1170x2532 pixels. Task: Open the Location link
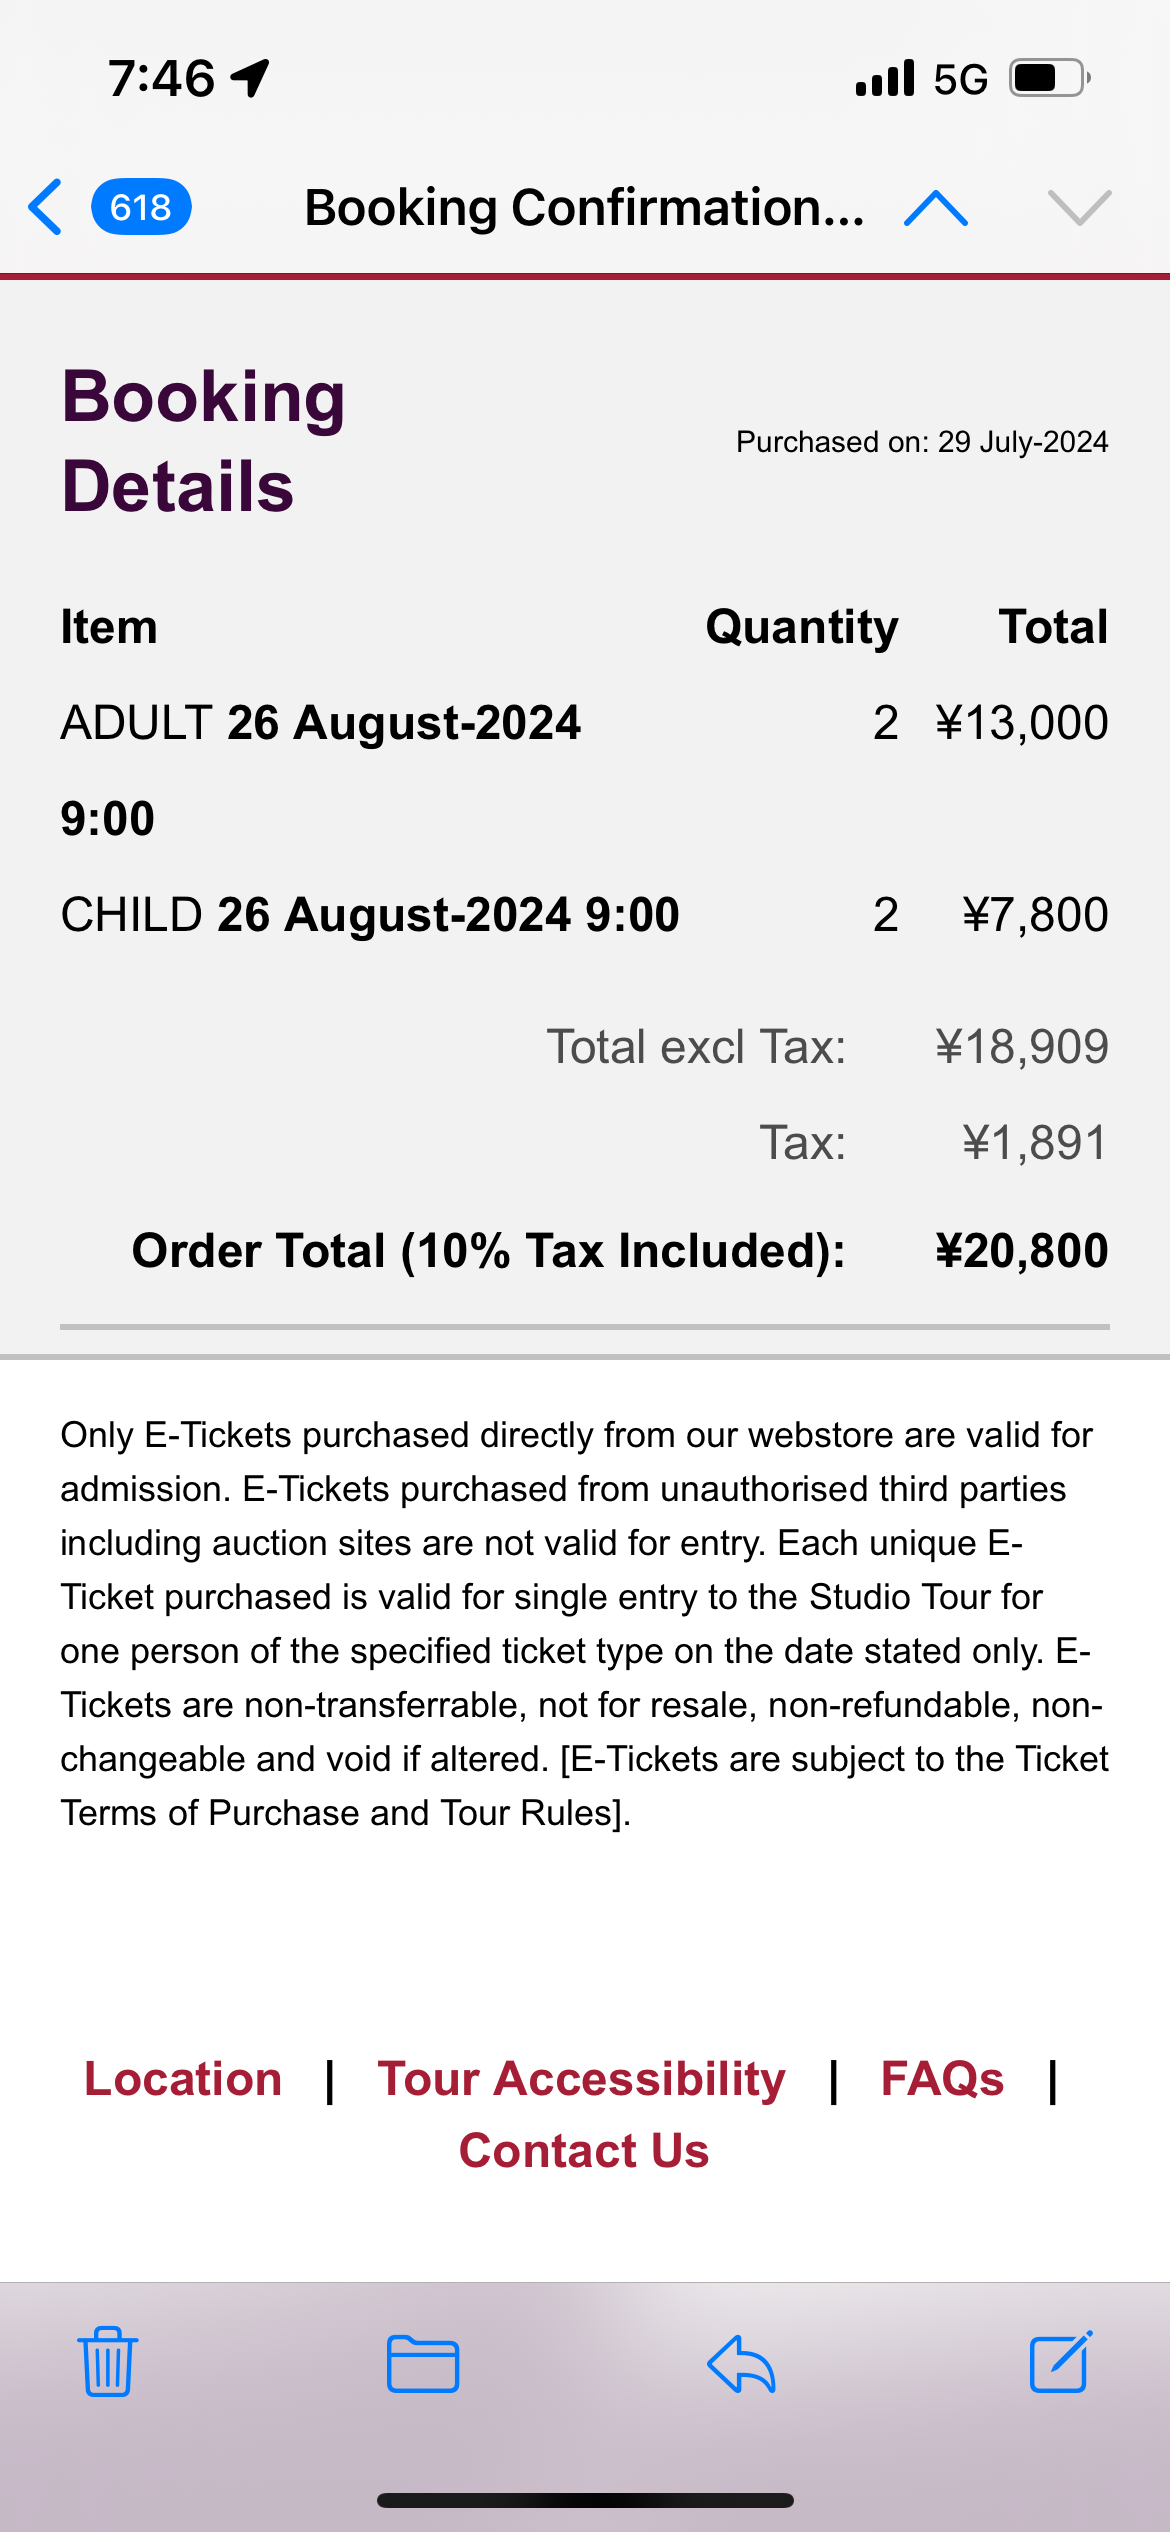click(183, 2079)
